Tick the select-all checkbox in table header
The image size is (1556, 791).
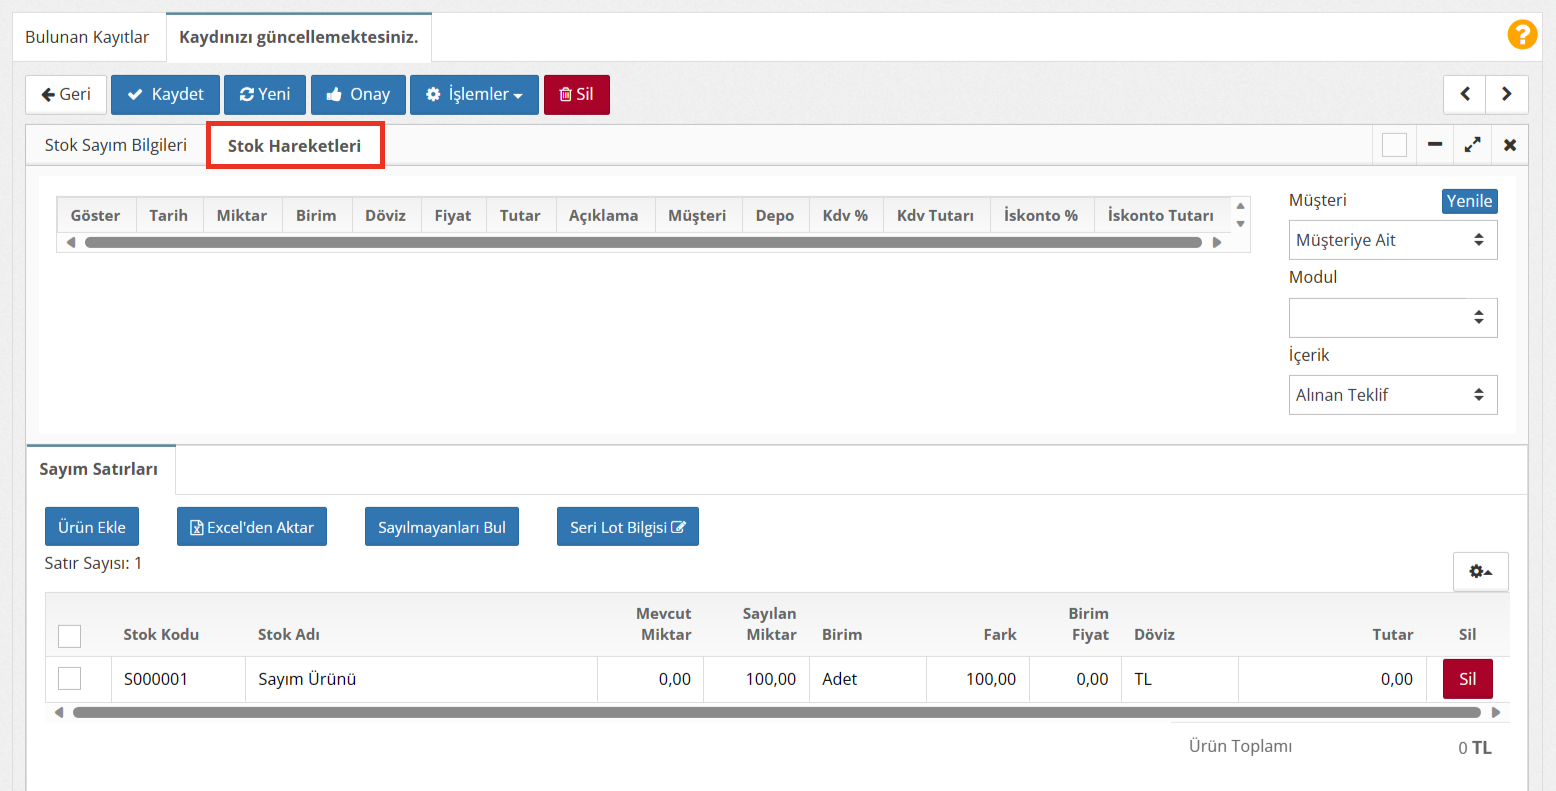[x=69, y=636]
